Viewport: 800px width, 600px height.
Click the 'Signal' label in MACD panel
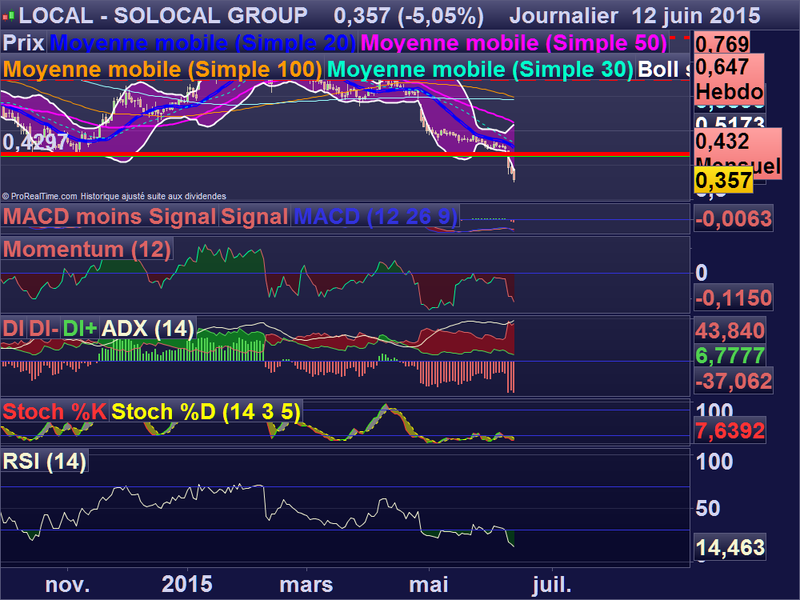(x=254, y=216)
